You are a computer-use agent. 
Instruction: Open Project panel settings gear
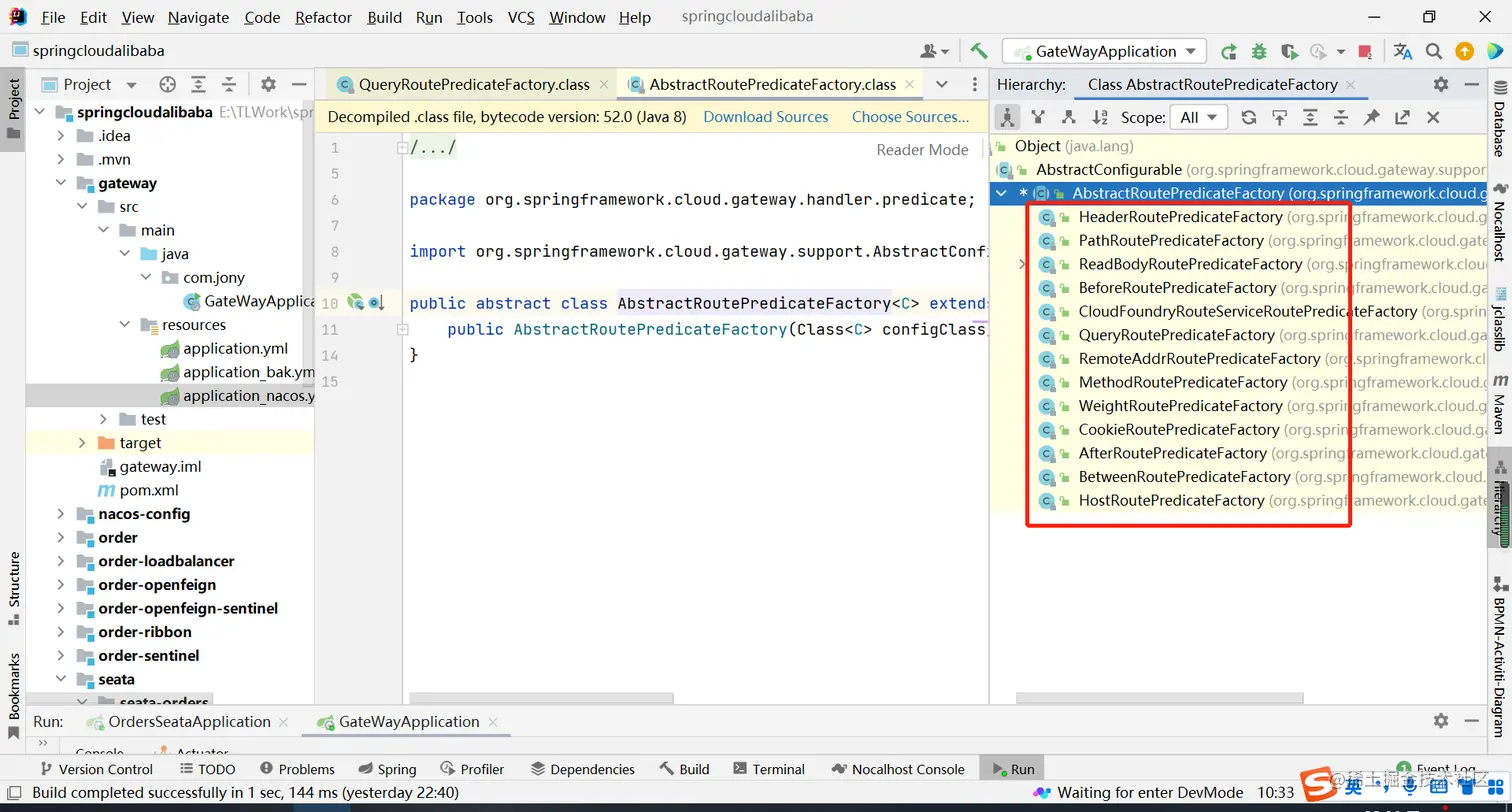(x=268, y=84)
